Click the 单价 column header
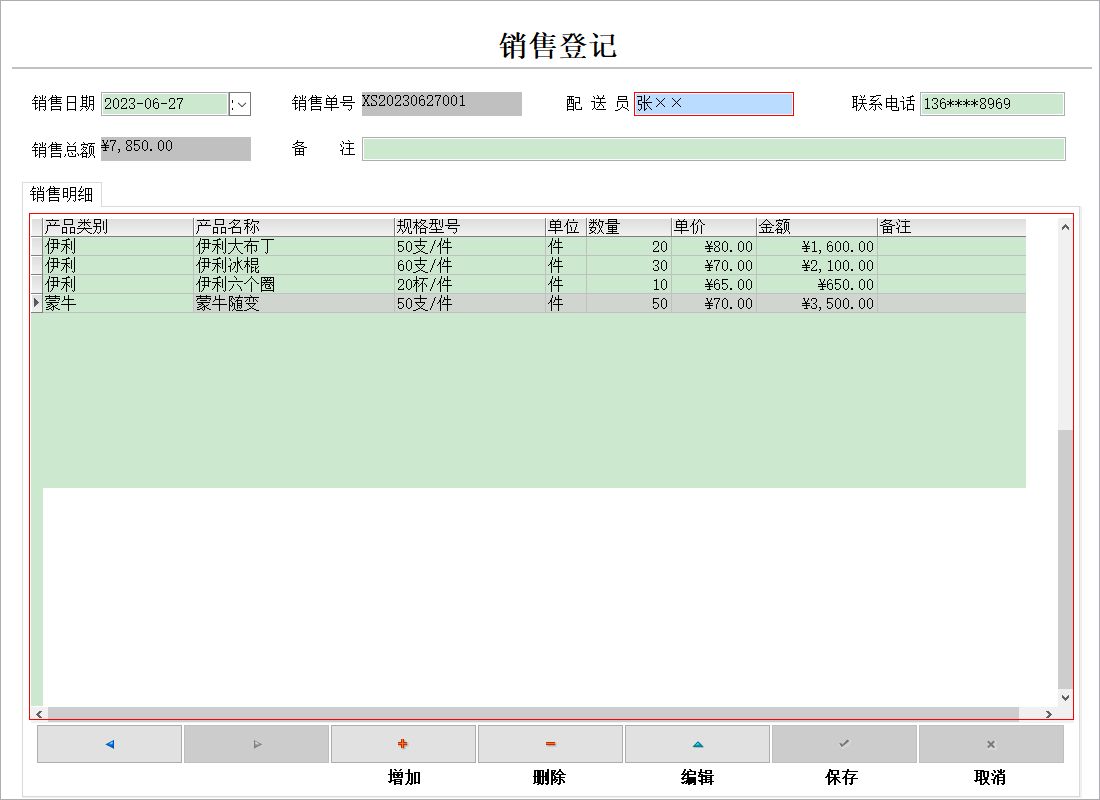The height and width of the screenshot is (800, 1100). 713,227
